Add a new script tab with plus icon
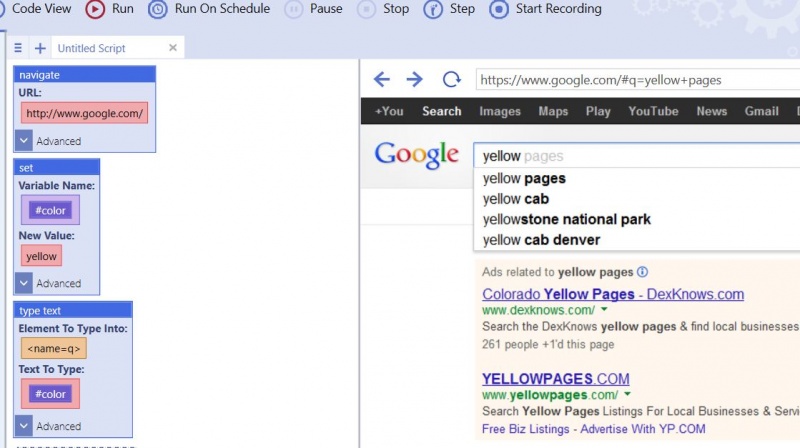 point(40,48)
